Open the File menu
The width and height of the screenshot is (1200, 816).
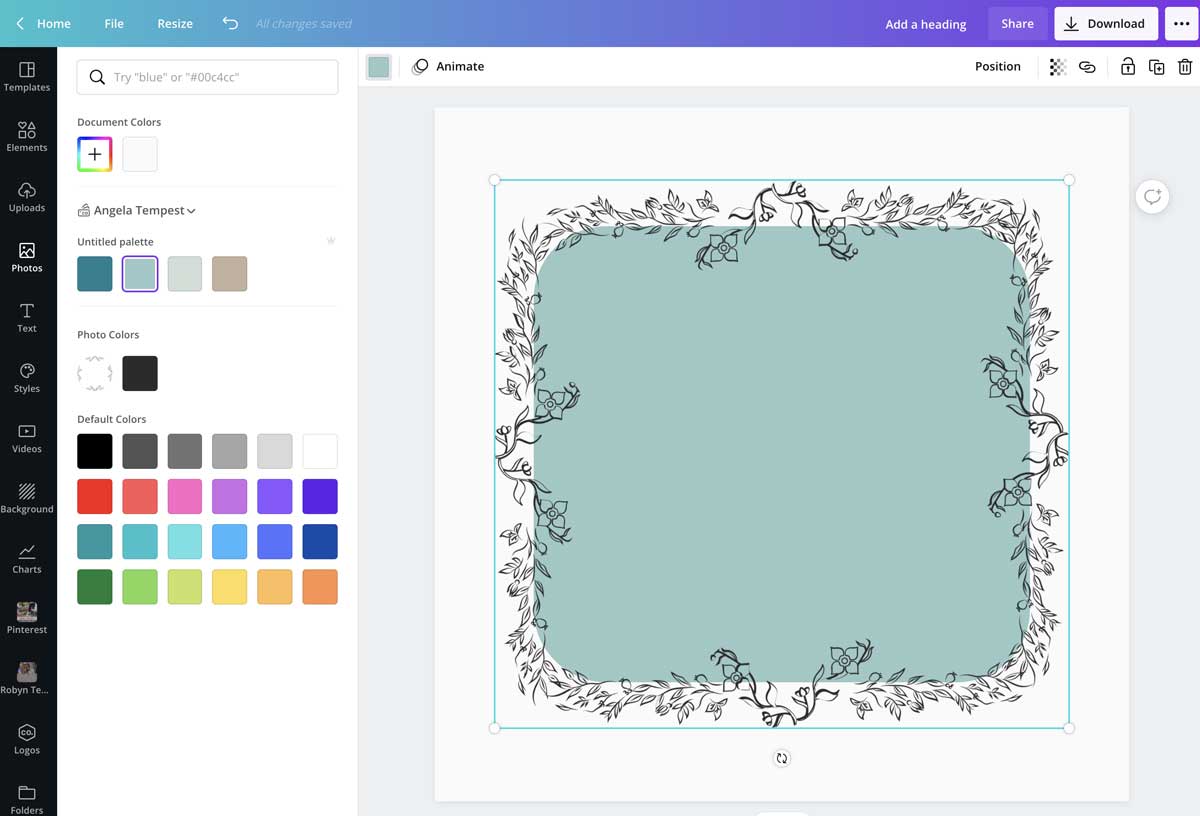click(x=113, y=23)
